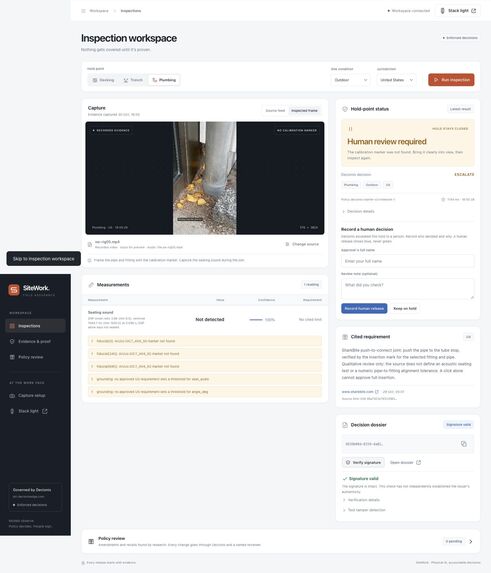Click the confidence bar in Seating sound row
Viewport: 491px width, 573px height.
(x=256, y=320)
